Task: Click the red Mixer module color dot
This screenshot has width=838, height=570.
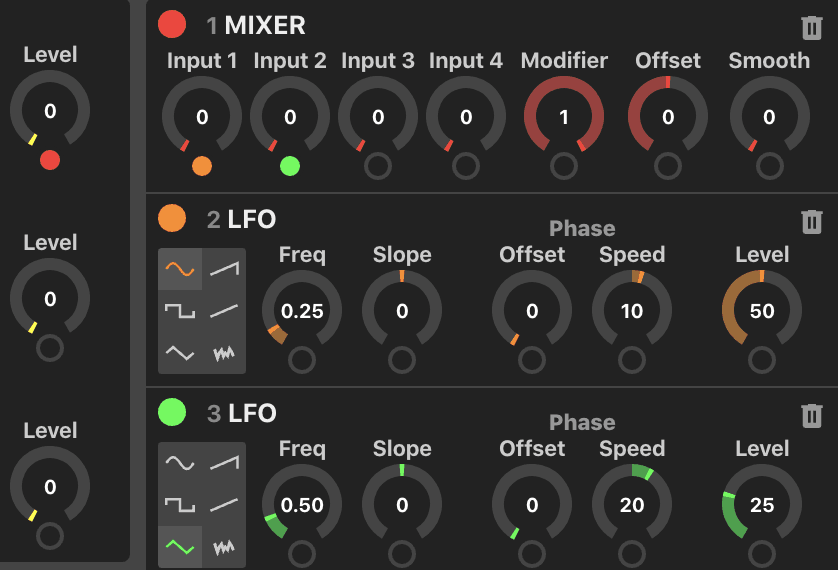Action: 172,24
